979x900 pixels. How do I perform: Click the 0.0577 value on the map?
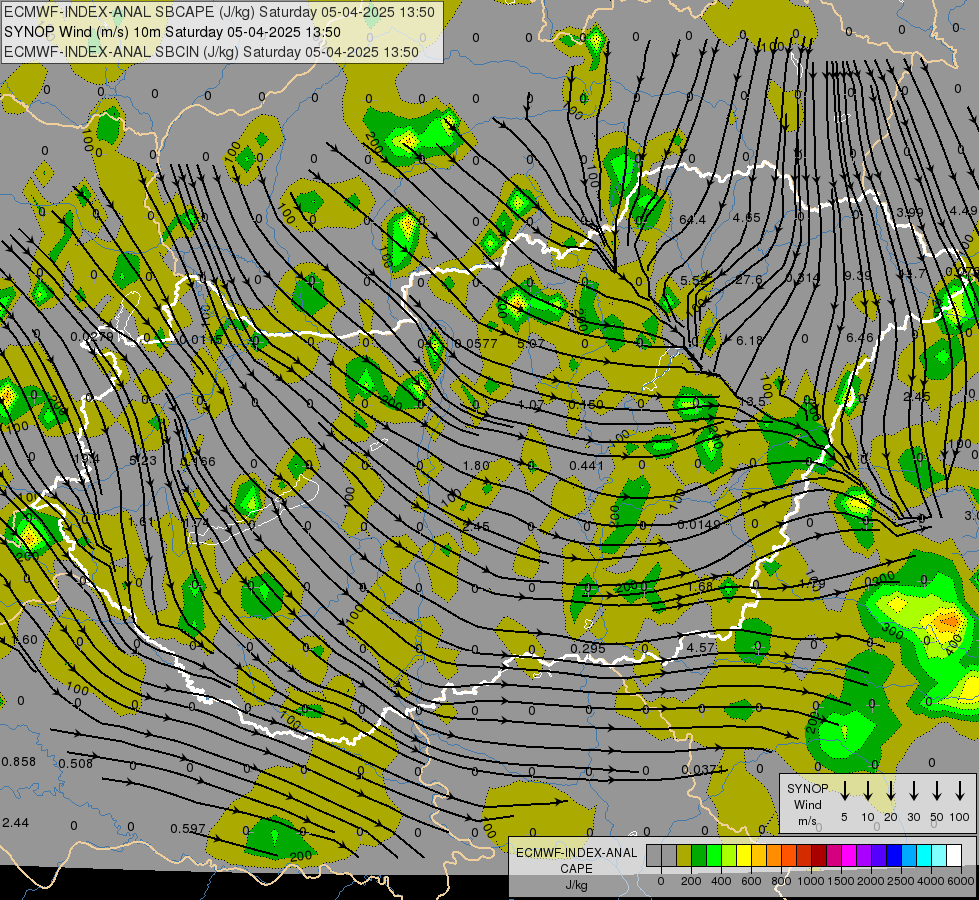(476, 344)
